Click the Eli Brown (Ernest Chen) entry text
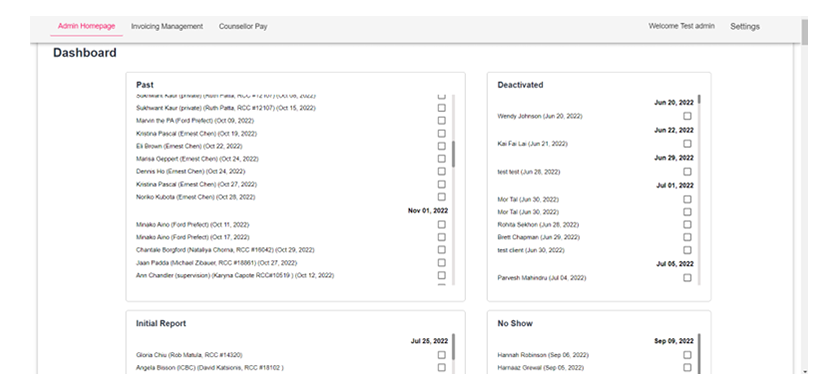The height and width of the screenshot is (390, 834). [189, 146]
